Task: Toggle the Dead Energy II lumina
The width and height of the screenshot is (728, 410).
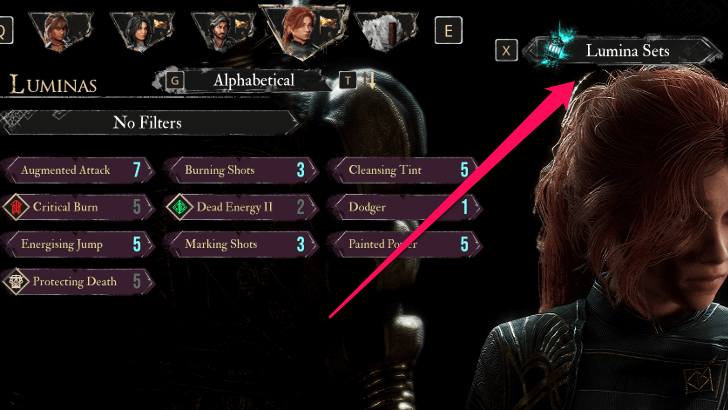Action: pos(242,207)
